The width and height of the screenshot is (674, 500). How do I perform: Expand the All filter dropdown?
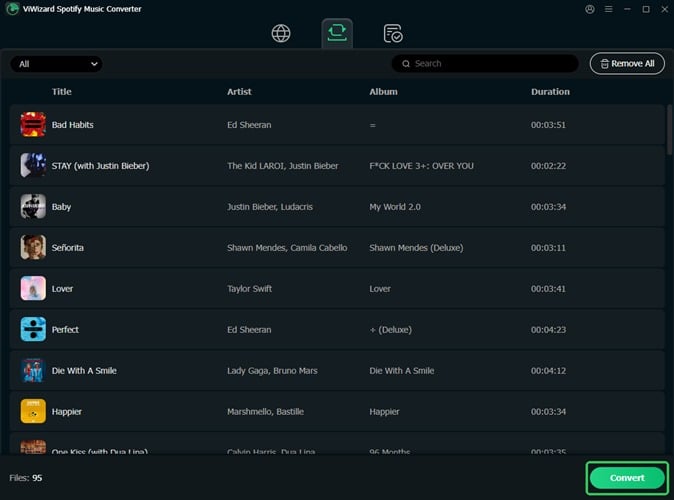click(57, 64)
